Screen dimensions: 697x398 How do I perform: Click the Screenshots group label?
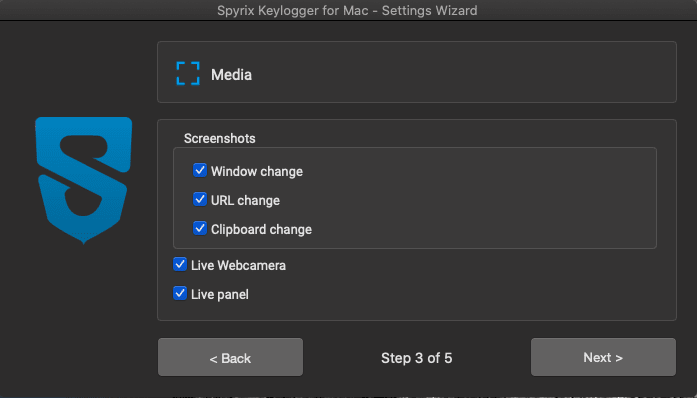click(x=220, y=138)
